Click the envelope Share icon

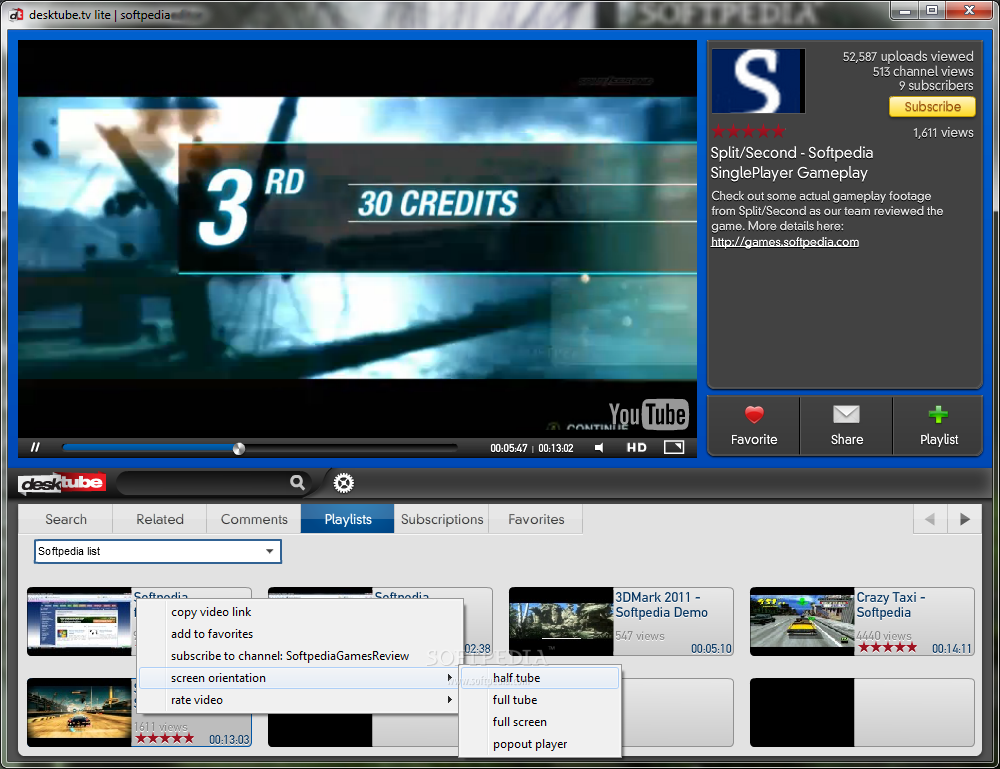[x=846, y=414]
